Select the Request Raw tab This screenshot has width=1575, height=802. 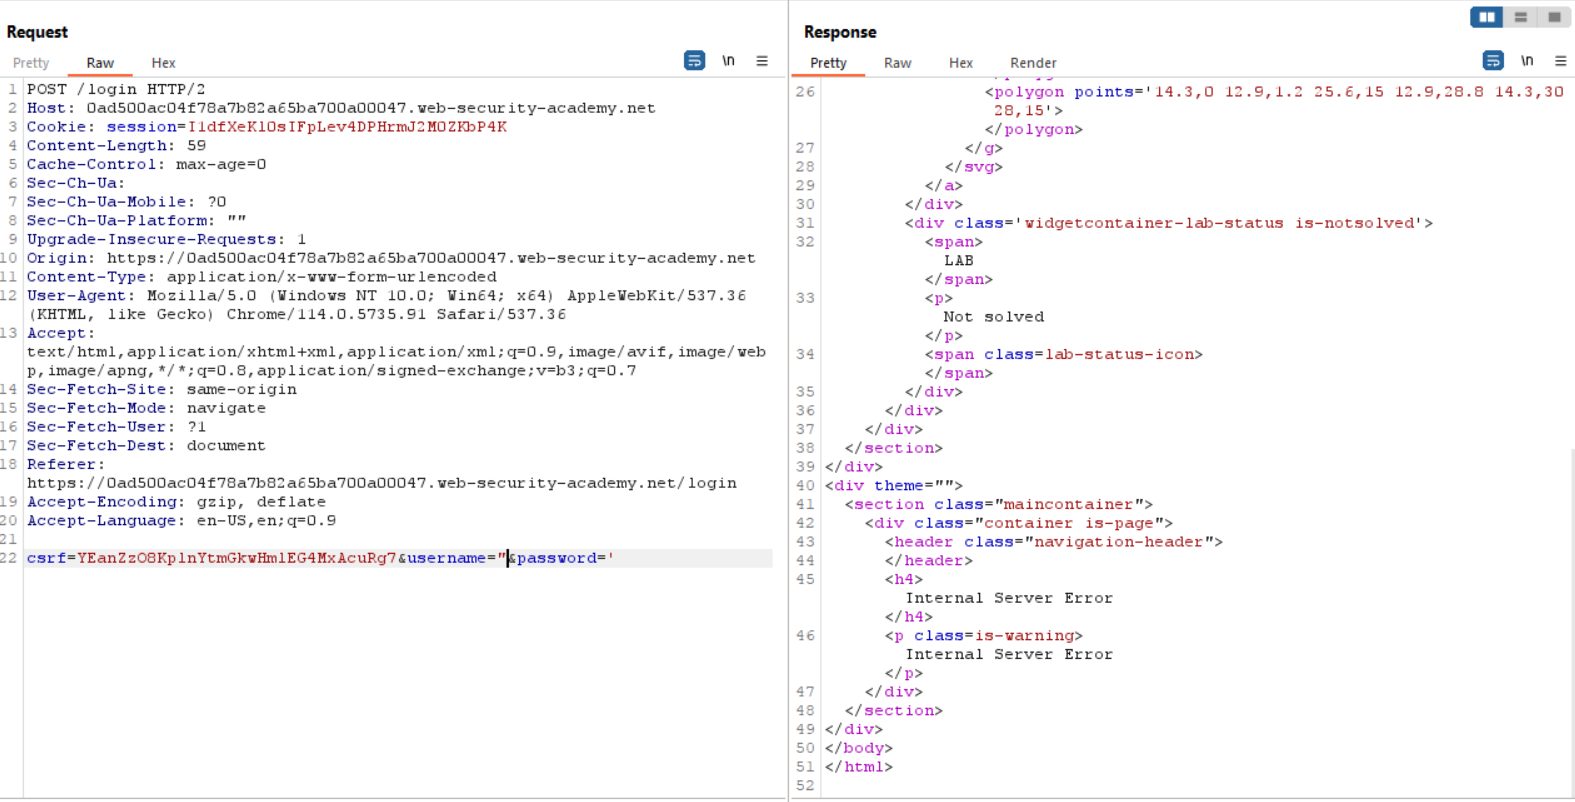(x=100, y=63)
